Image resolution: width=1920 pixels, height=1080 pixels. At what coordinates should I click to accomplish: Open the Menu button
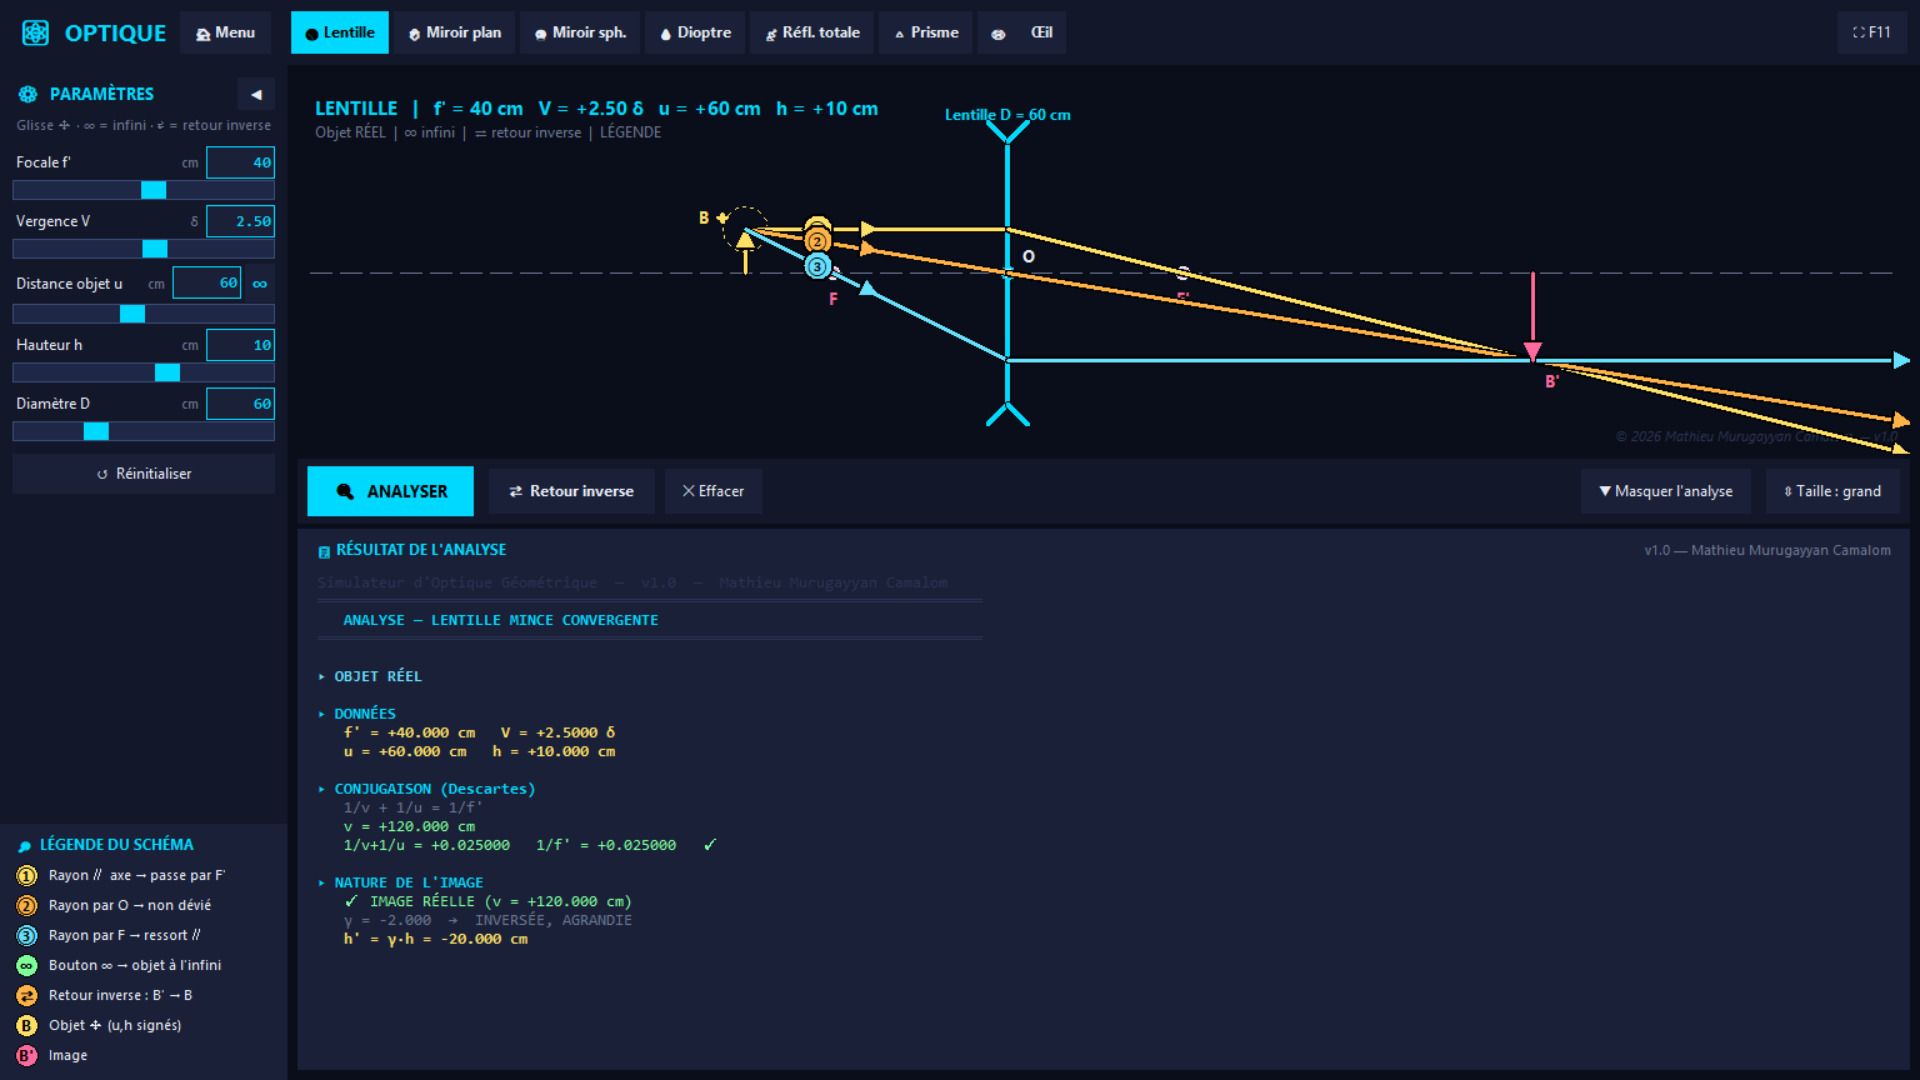click(225, 33)
